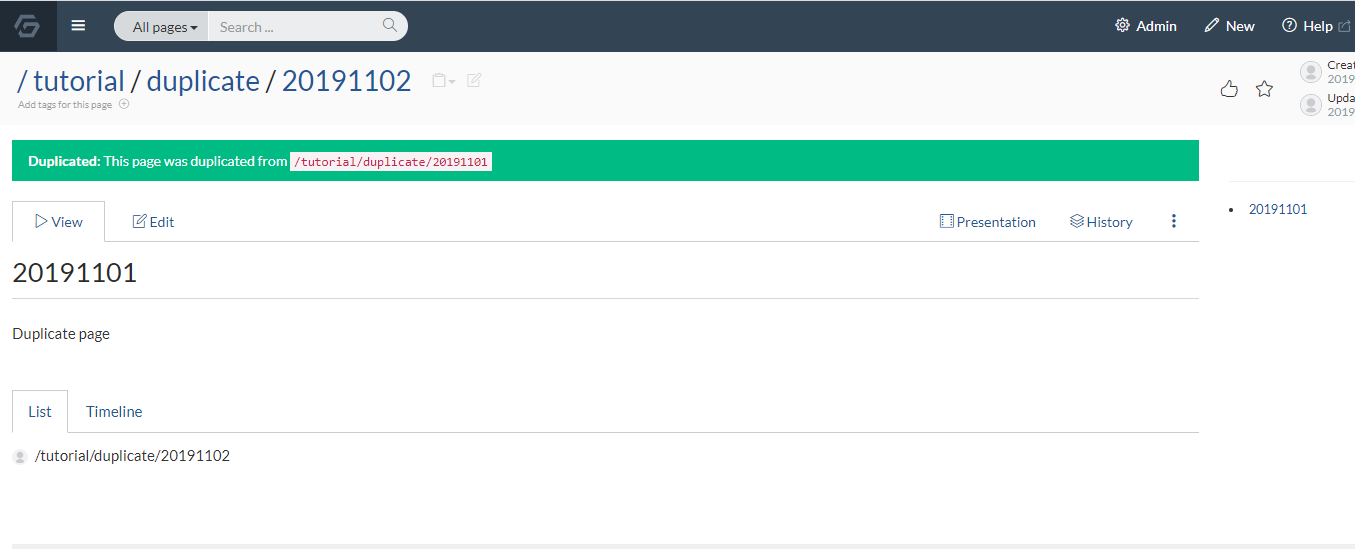Click the edit page path icon
Screen dimensions: 1355x551
[x=474, y=80]
